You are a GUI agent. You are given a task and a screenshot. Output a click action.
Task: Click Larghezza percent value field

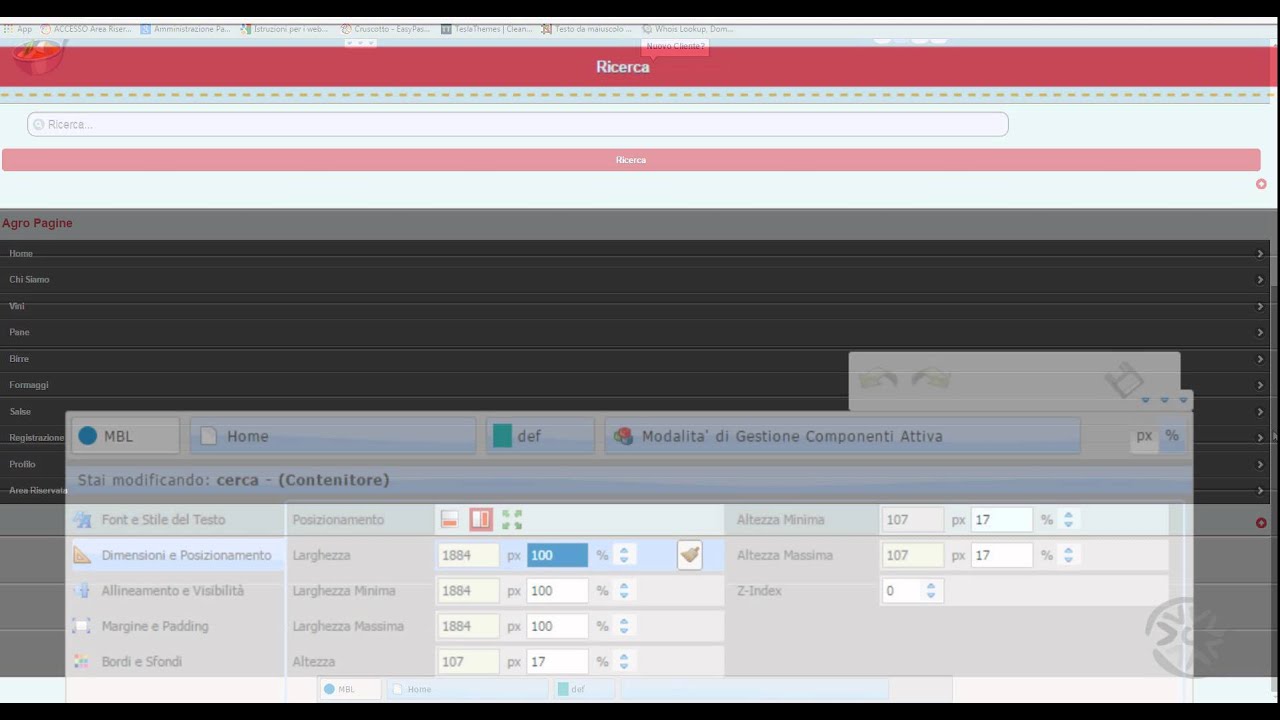pos(557,555)
